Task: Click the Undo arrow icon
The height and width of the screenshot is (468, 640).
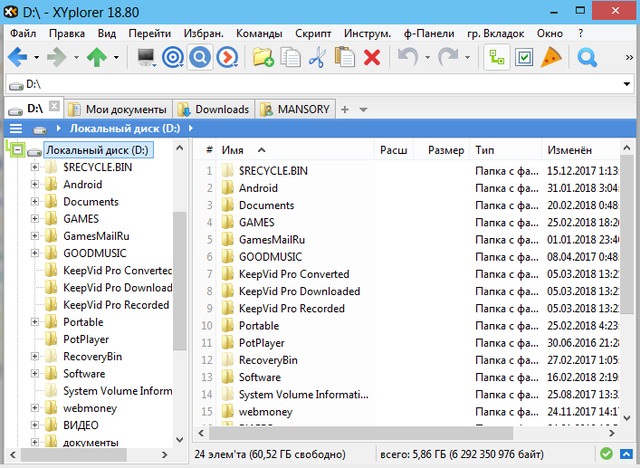Action: pos(408,57)
